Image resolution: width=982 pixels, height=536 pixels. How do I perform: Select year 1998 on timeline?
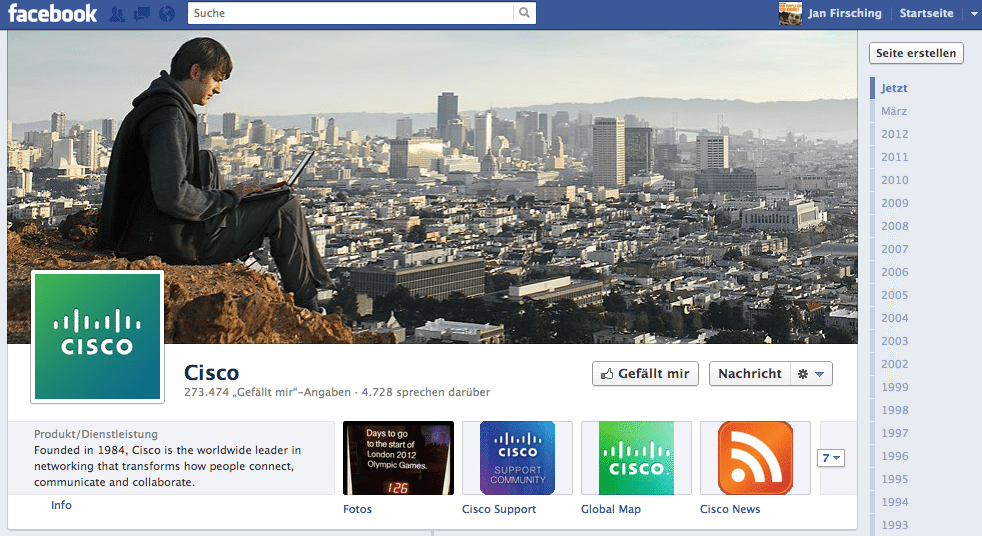click(894, 410)
